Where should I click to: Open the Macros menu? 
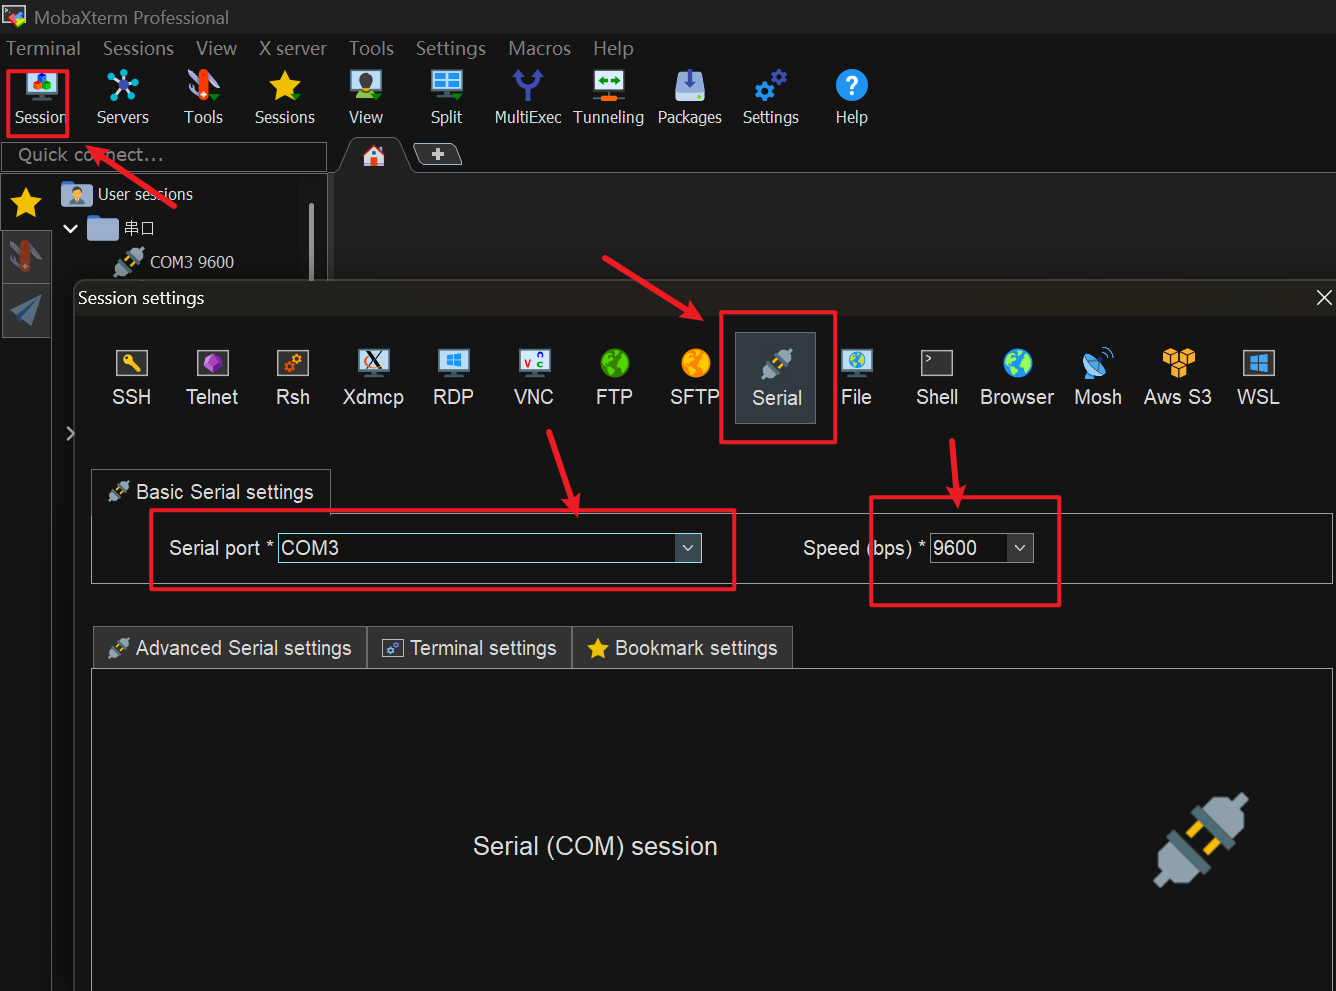point(539,48)
